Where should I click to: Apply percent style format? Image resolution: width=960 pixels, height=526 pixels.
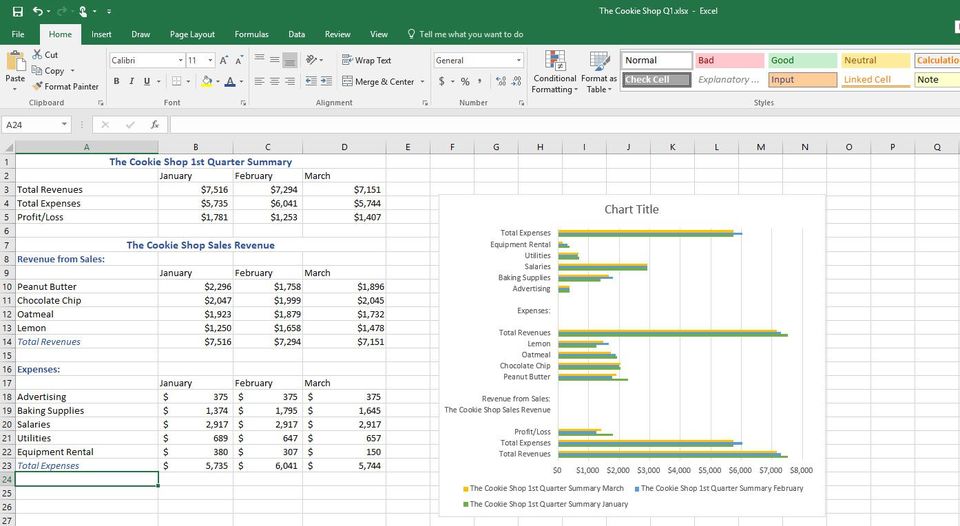point(465,81)
